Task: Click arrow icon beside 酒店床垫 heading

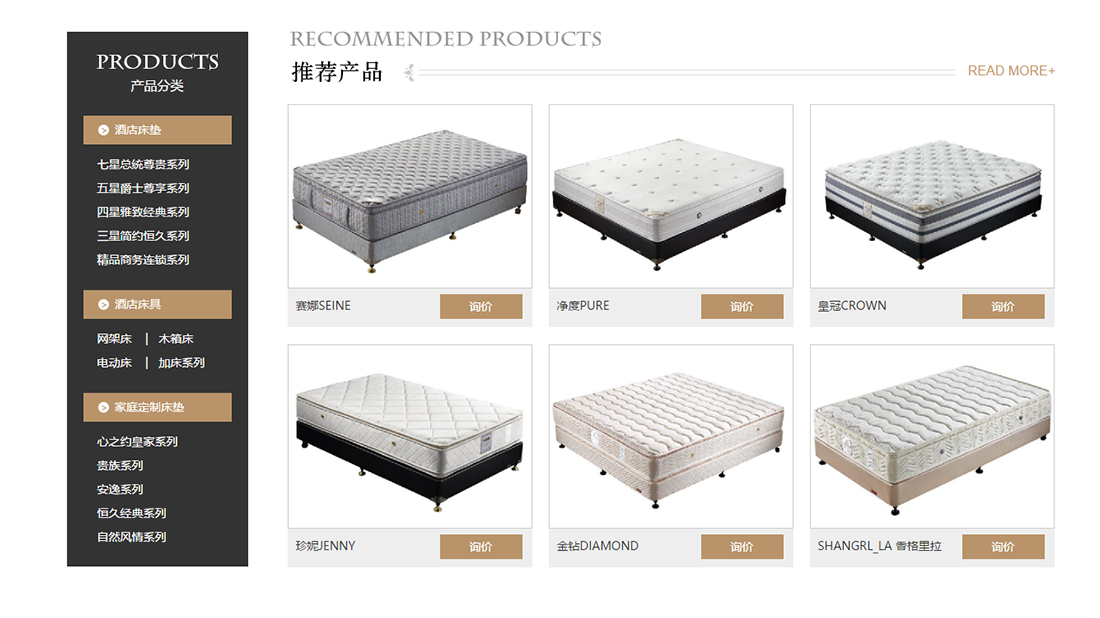Action: [x=103, y=130]
